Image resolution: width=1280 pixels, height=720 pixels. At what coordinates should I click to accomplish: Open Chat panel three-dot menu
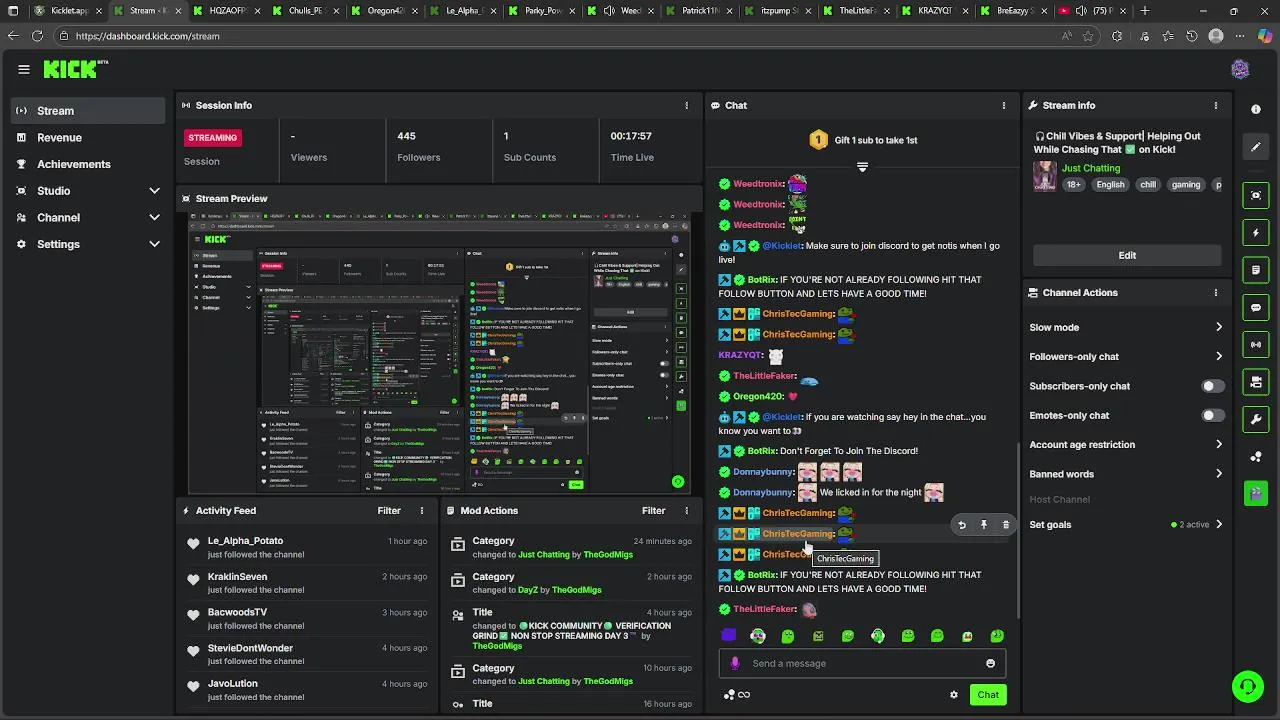click(x=1004, y=105)
